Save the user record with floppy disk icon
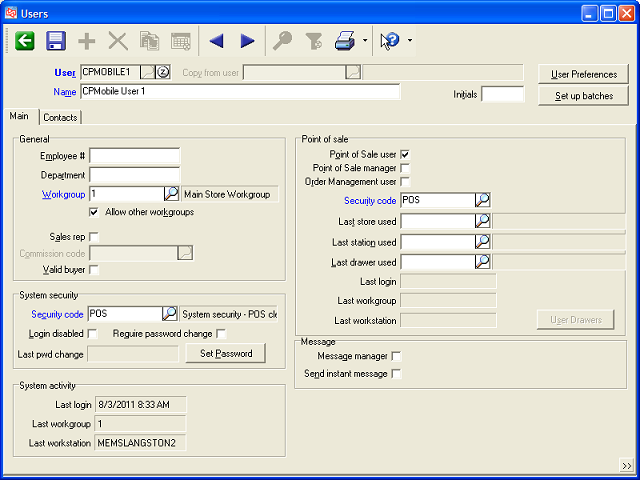This screenshot has width=640, height=480. 56,41
